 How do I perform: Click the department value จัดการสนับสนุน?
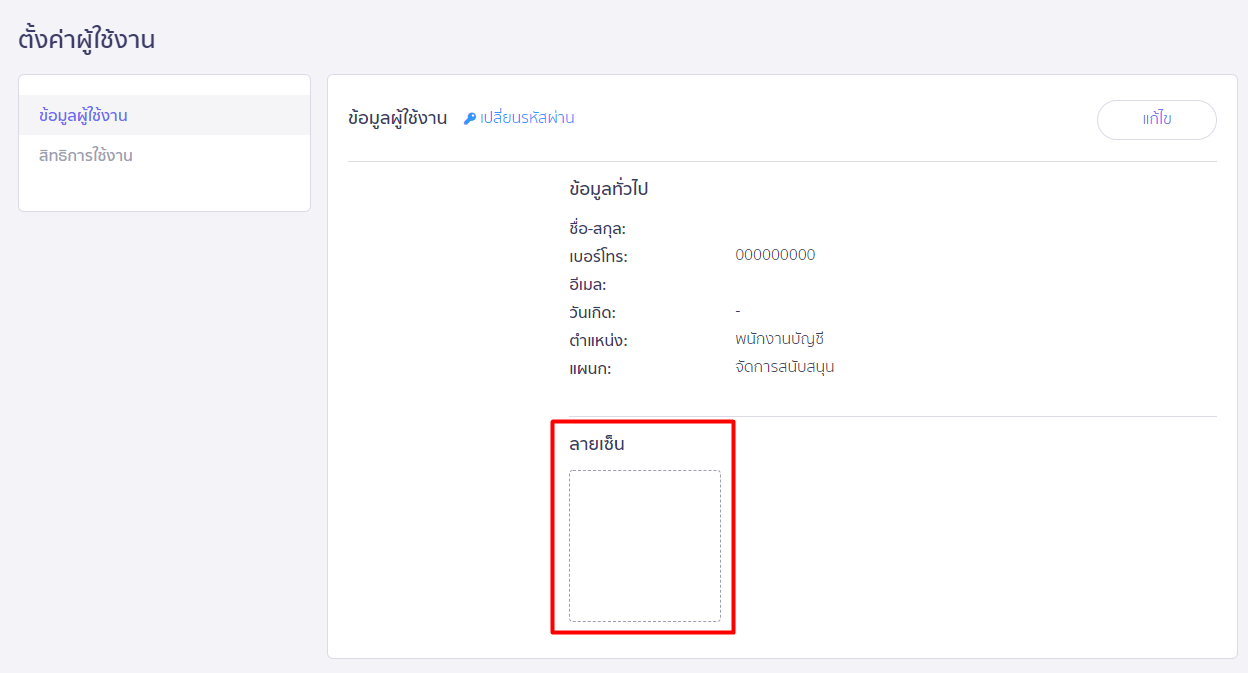784,366
